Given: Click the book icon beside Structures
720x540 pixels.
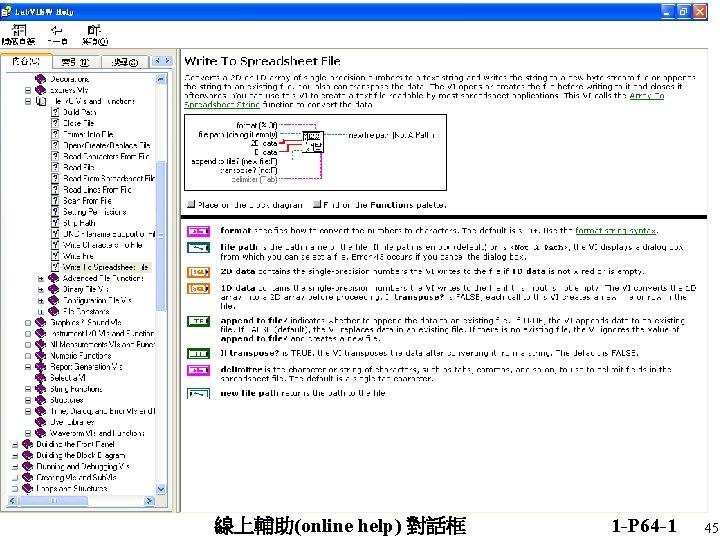Looking at the screenshot, I should [x=40, y=399].
